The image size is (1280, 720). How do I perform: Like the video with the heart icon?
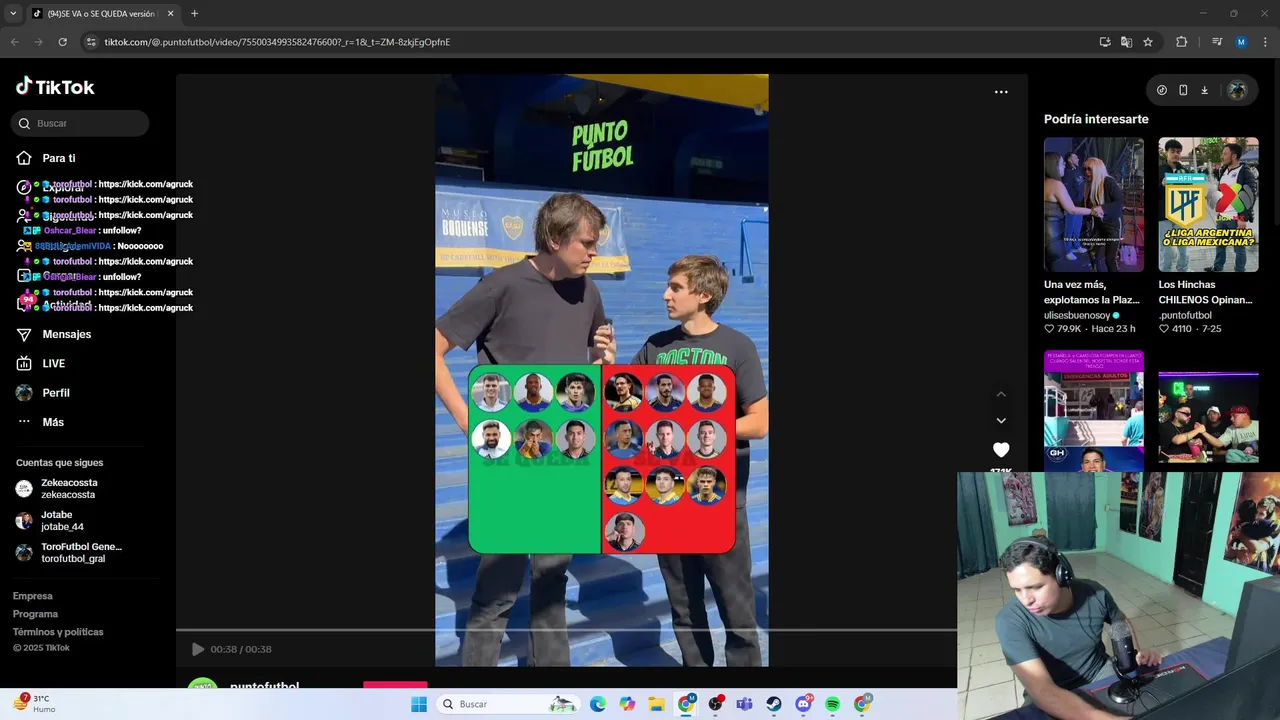(x=1001, y=450)
